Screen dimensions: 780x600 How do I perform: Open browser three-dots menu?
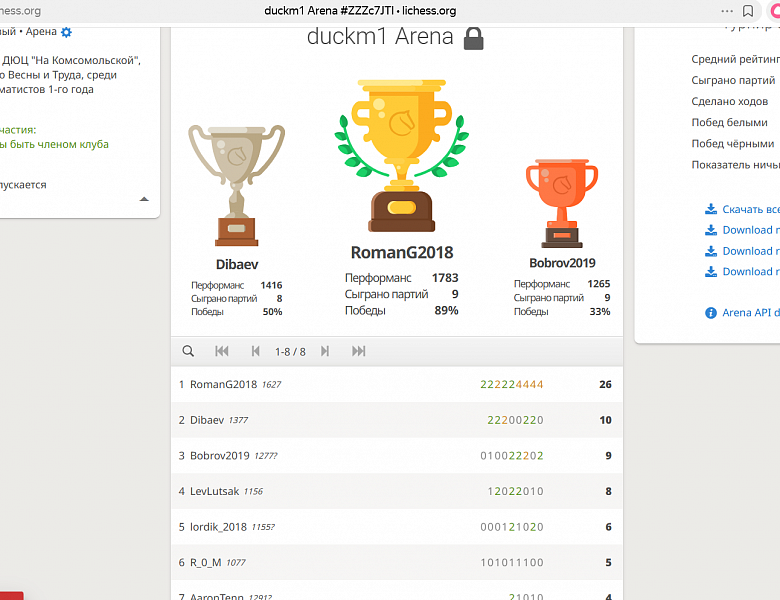tap(727, 11)
